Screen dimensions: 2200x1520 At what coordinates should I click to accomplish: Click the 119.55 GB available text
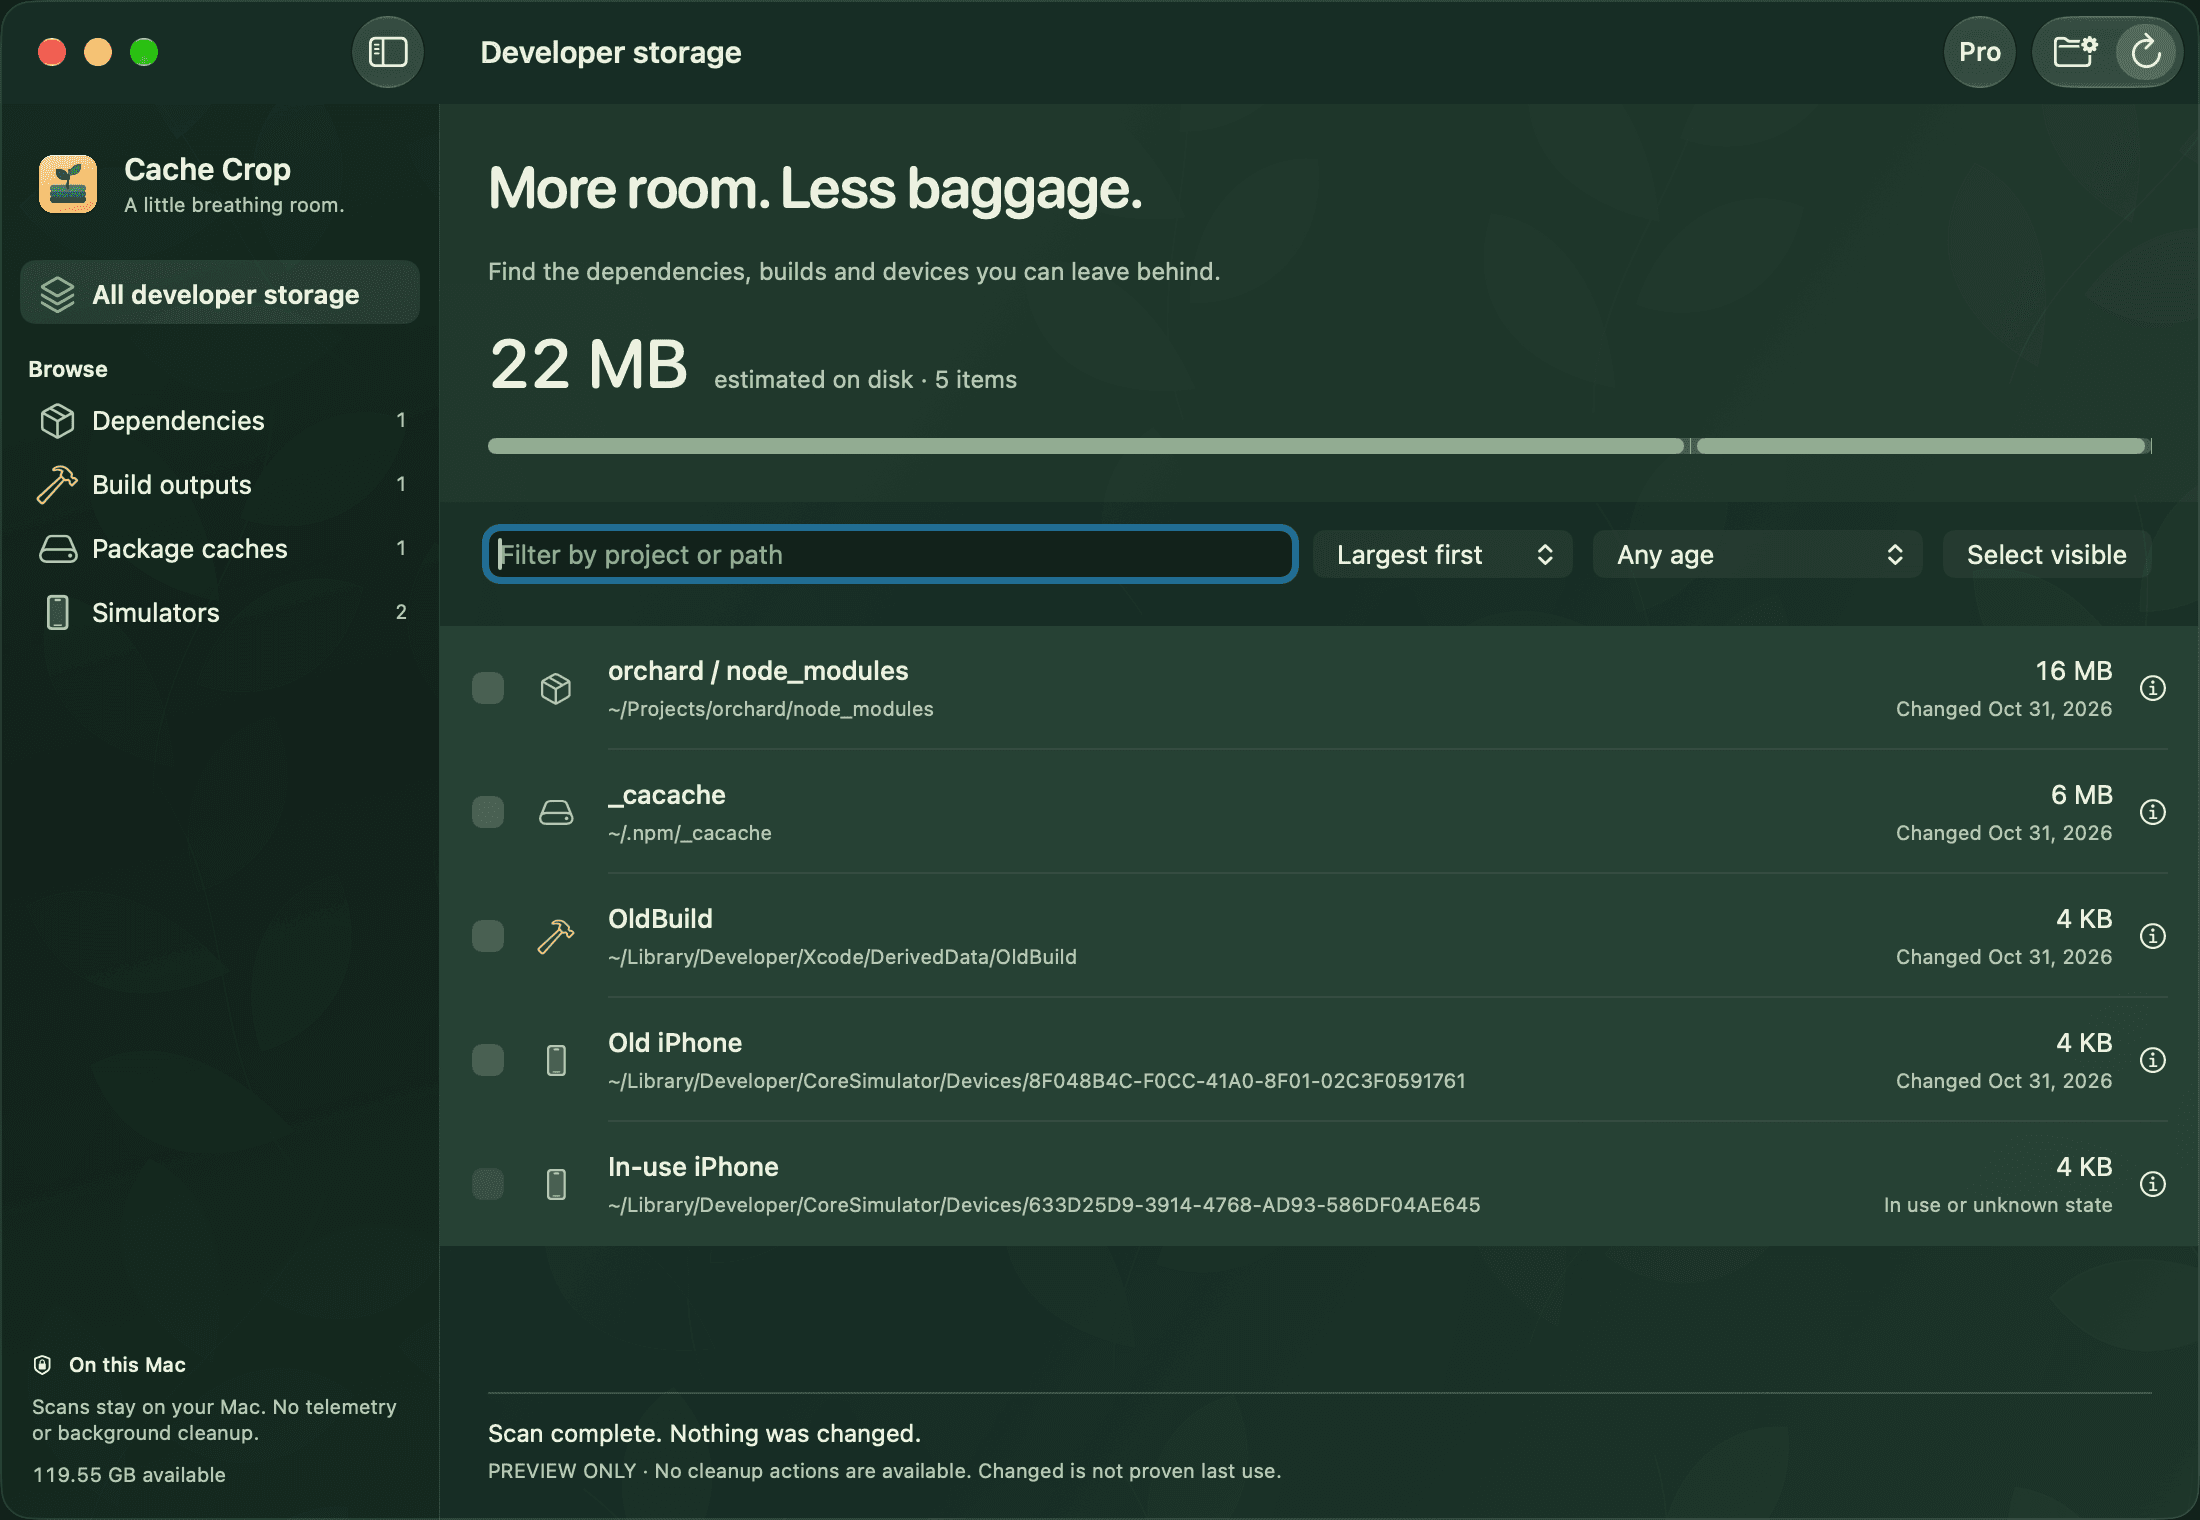tap(129, 1475)
